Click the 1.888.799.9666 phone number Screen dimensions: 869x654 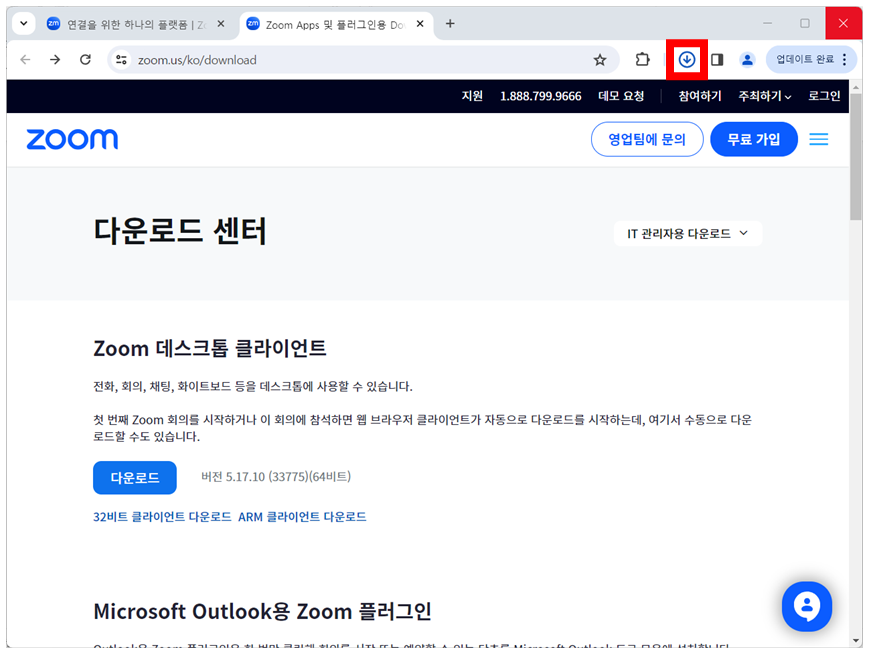[x=540, y=96]
